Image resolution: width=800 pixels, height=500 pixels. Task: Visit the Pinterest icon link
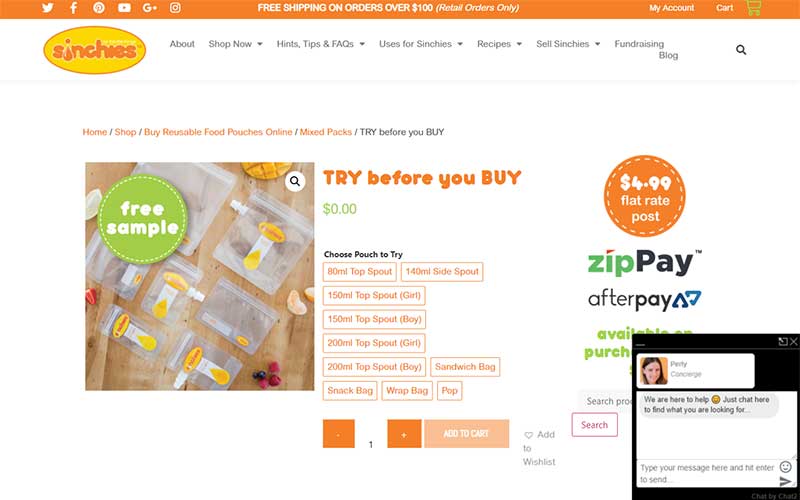(99, 8)
